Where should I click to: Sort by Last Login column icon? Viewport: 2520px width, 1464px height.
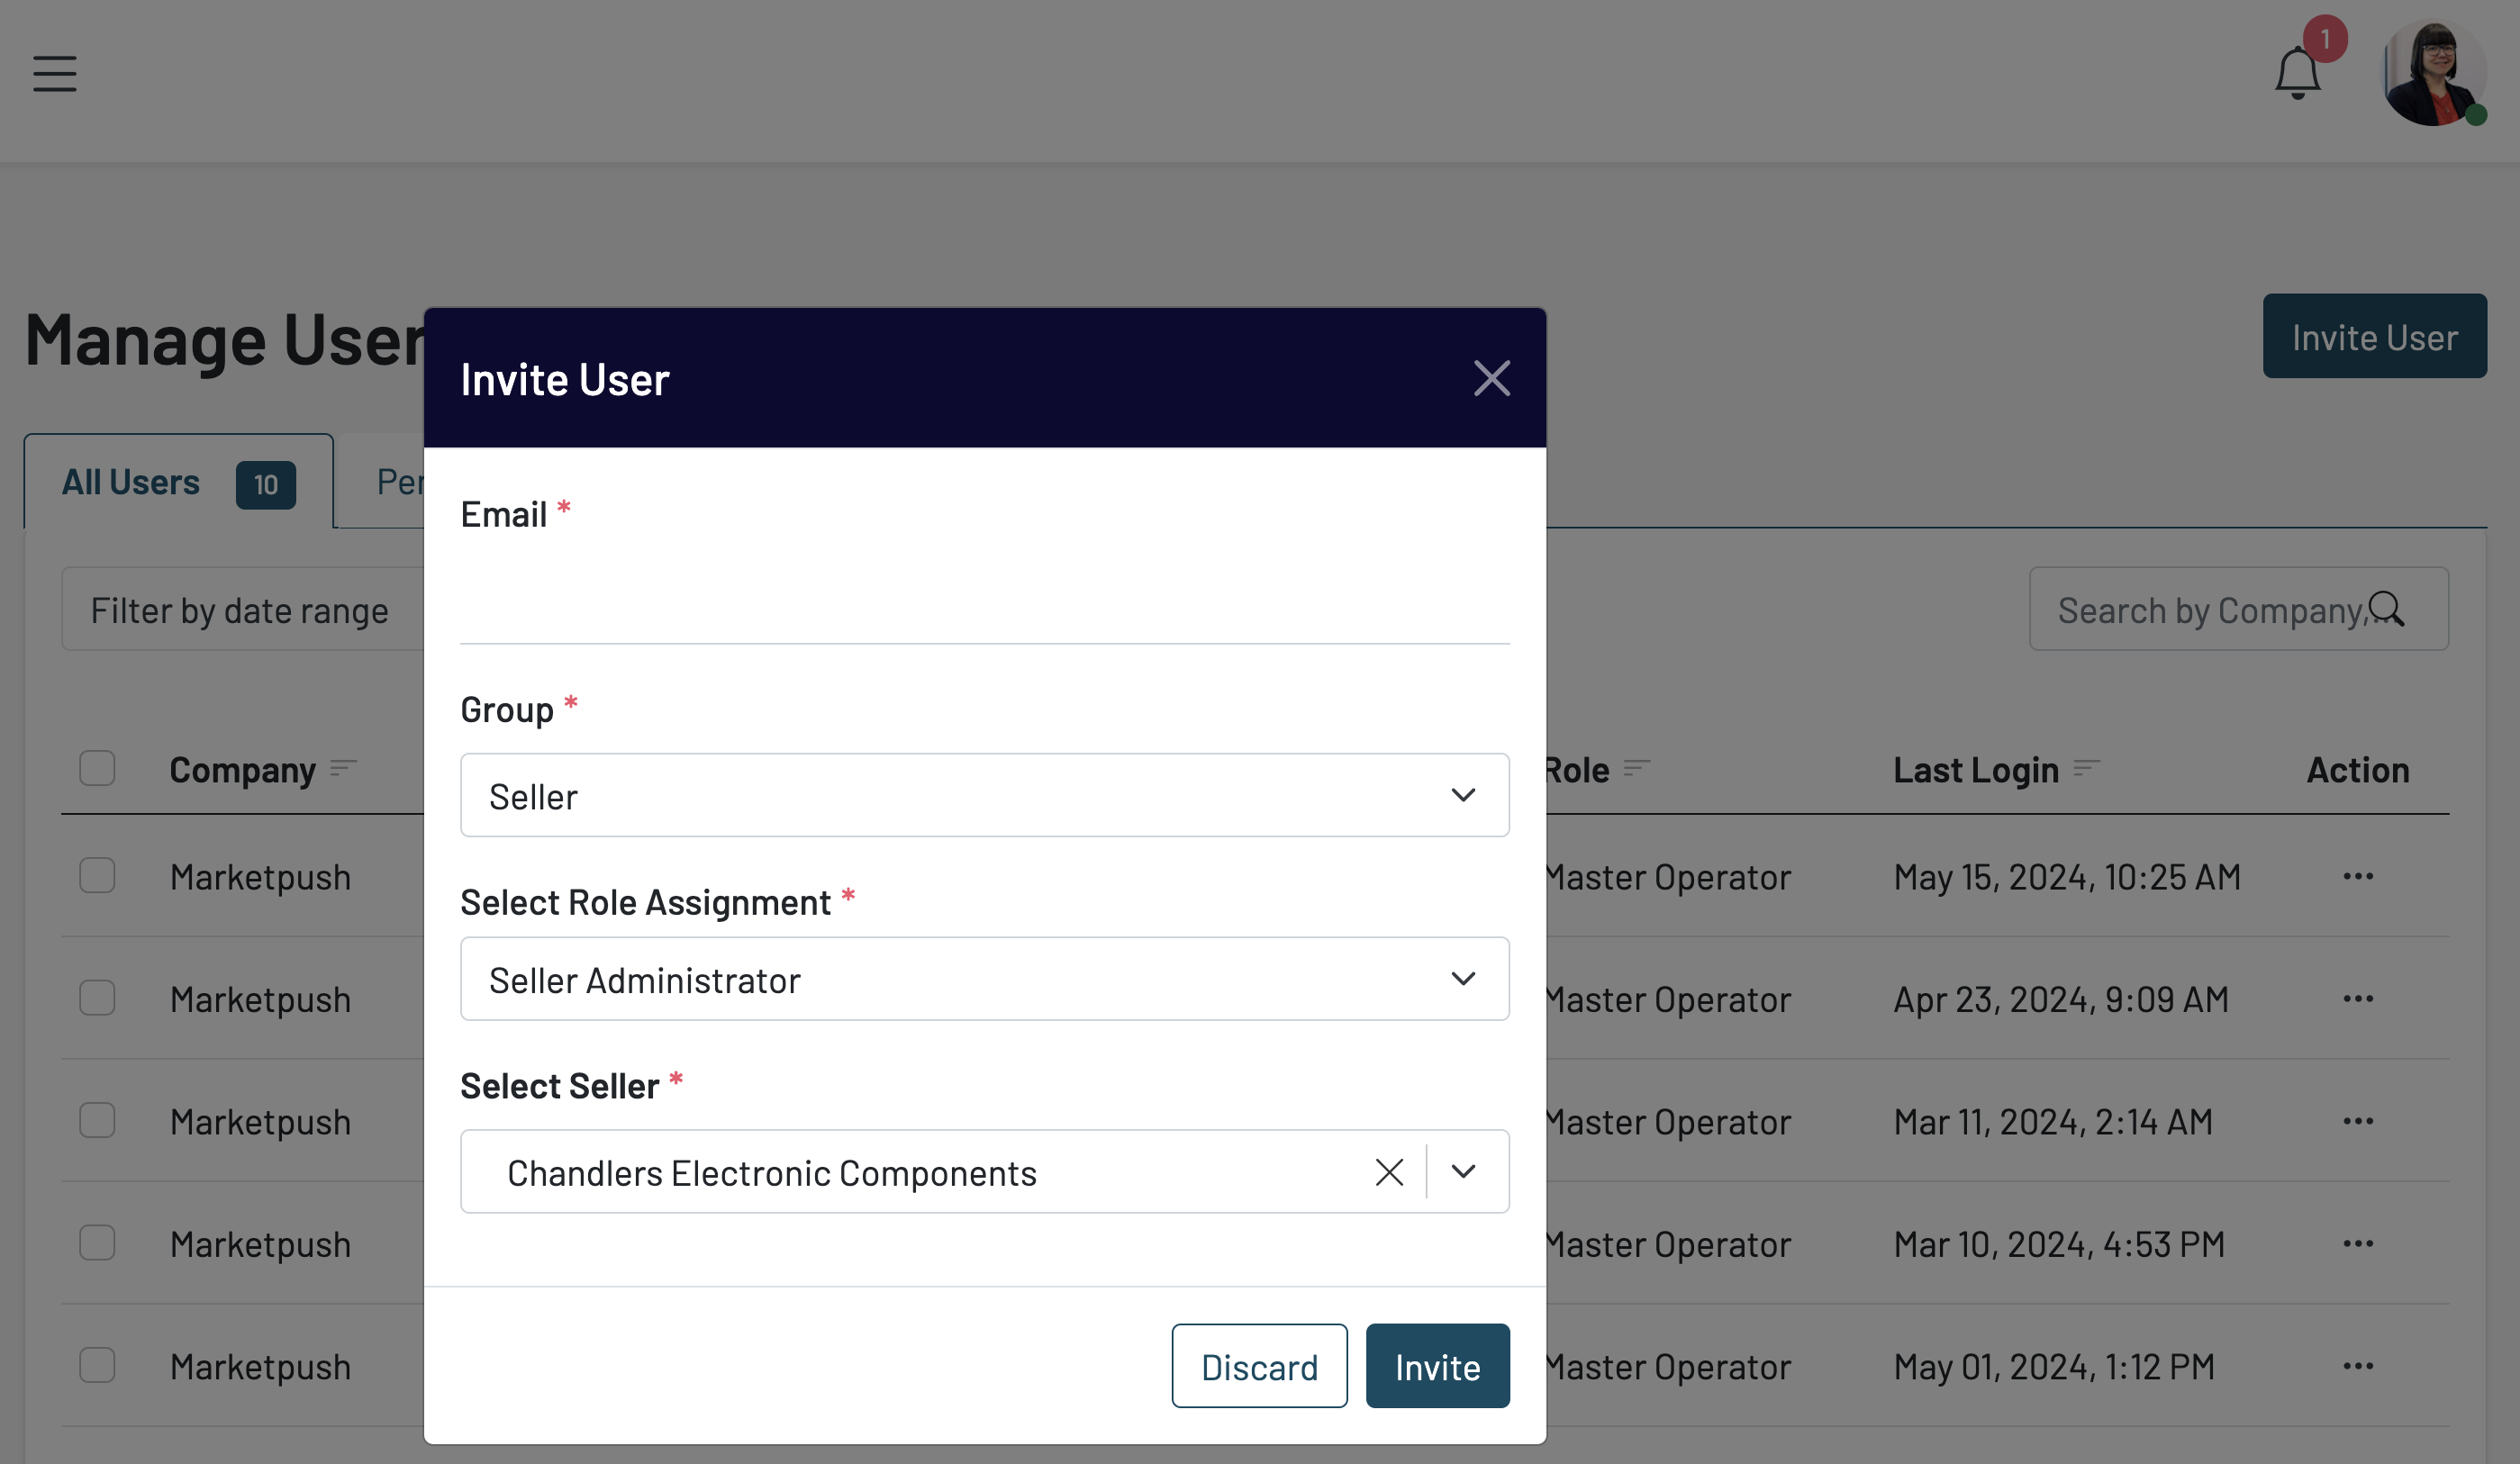2086,768
